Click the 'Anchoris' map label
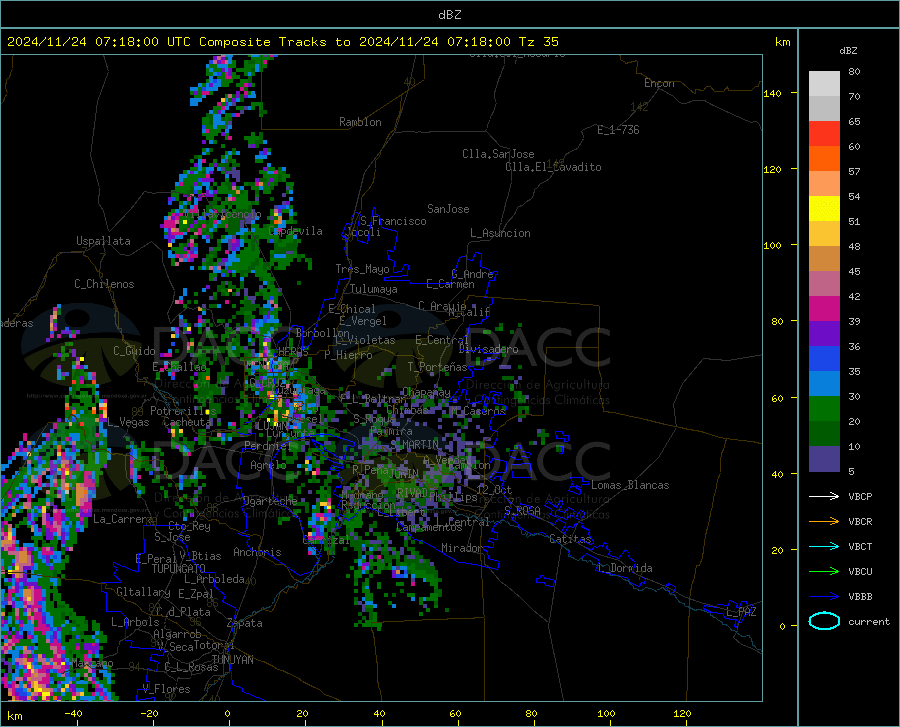 tap(257, 552)
